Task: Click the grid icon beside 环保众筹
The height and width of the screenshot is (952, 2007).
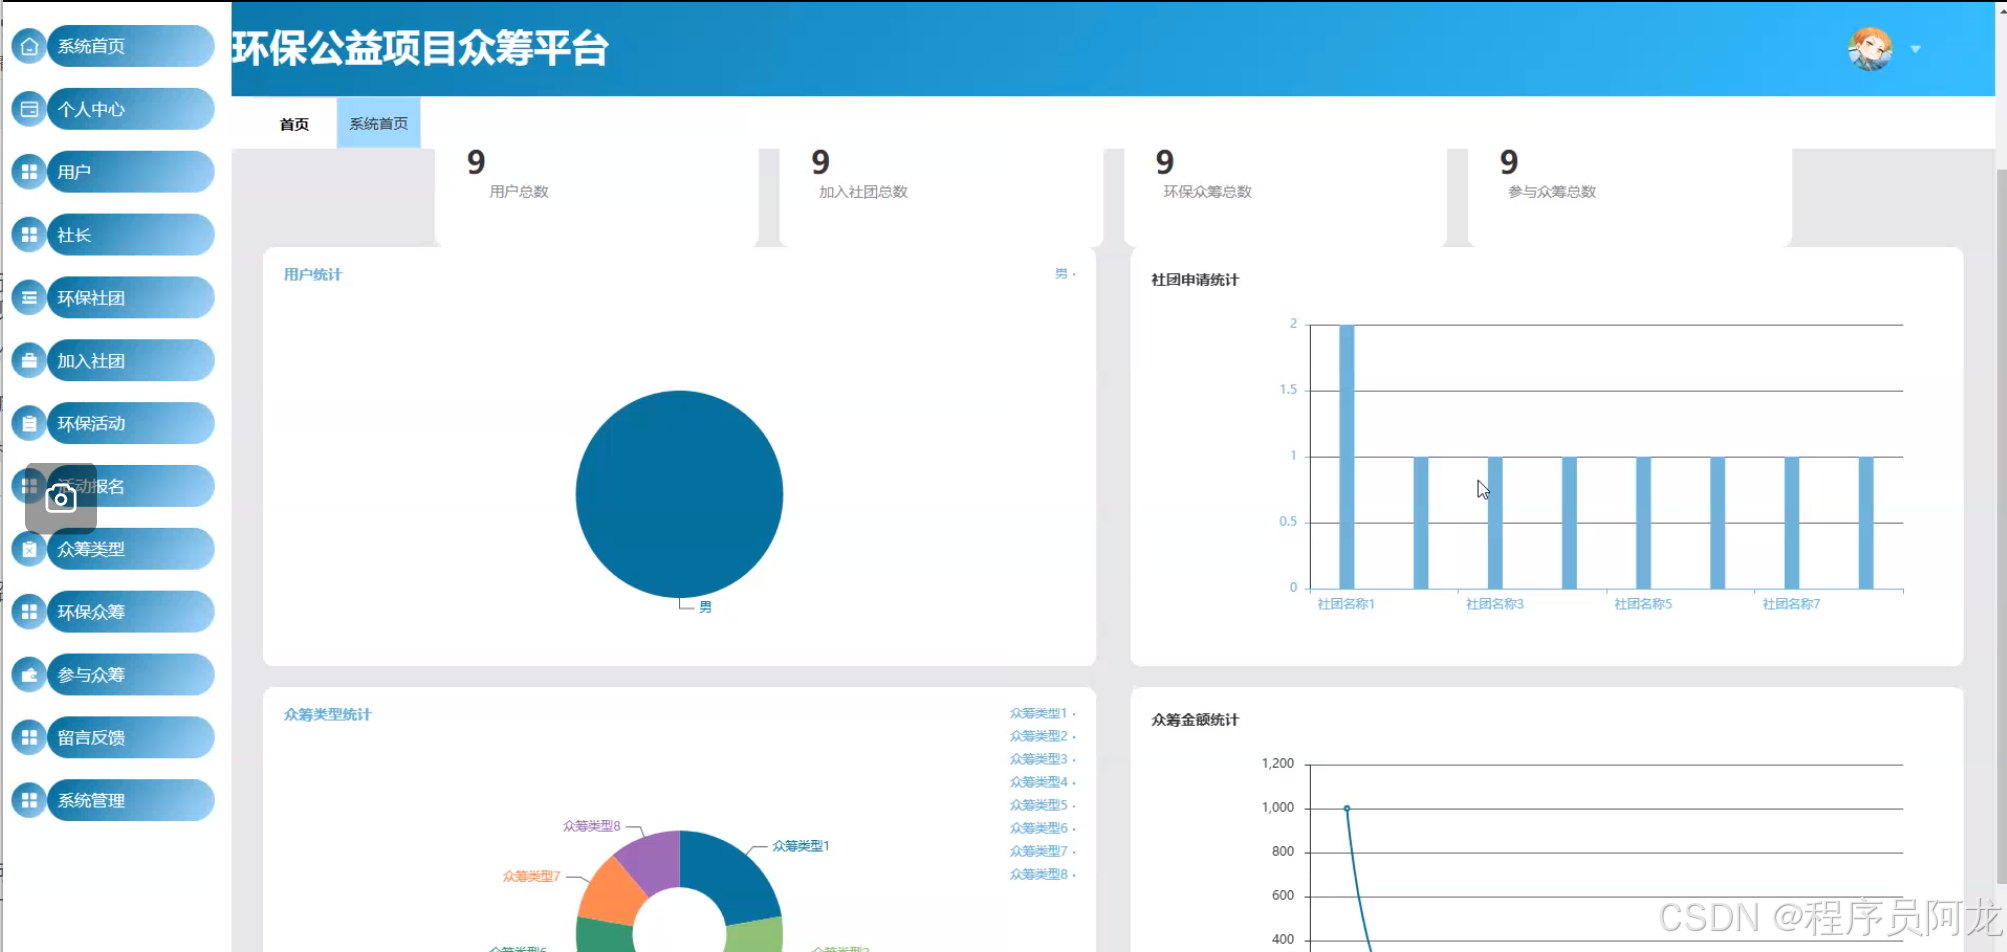Action: 29,612
